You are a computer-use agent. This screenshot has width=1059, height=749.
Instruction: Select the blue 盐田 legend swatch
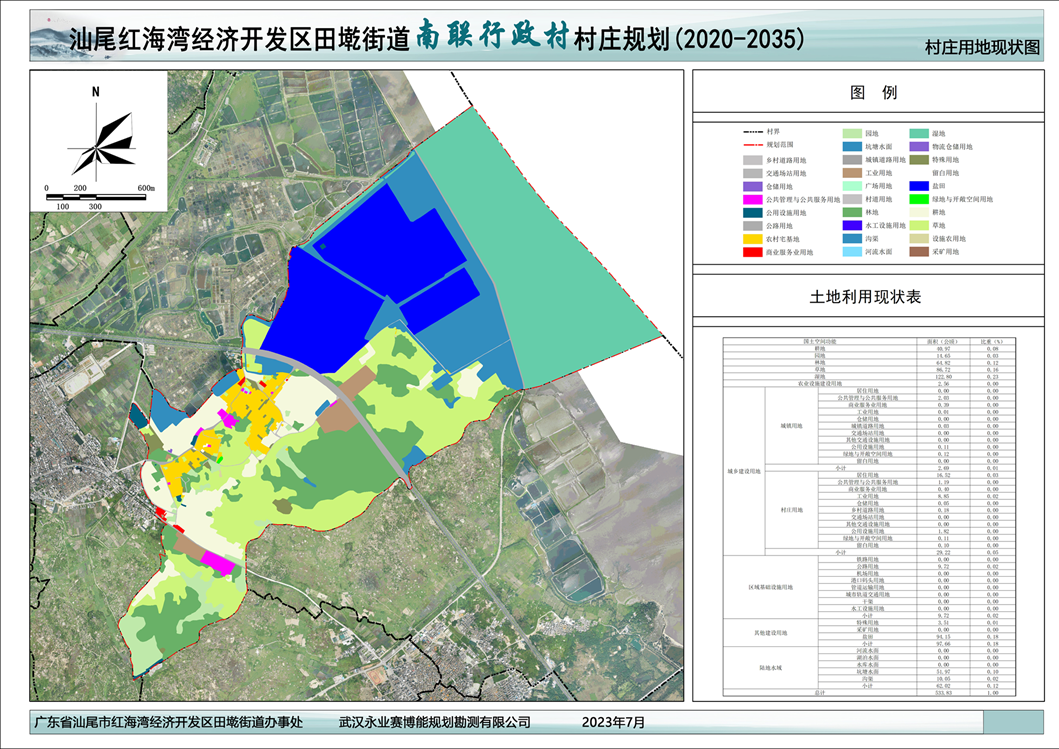(919, 186)
